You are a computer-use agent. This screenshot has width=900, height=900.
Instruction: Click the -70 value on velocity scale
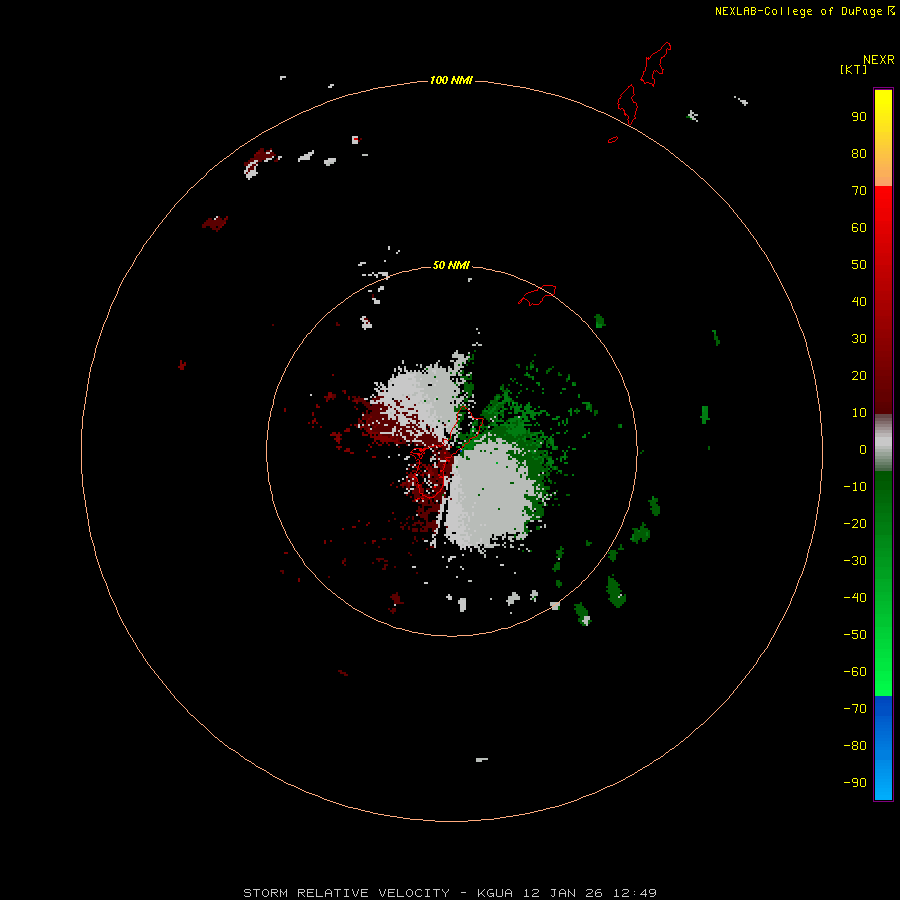click(x=855, y=709)
